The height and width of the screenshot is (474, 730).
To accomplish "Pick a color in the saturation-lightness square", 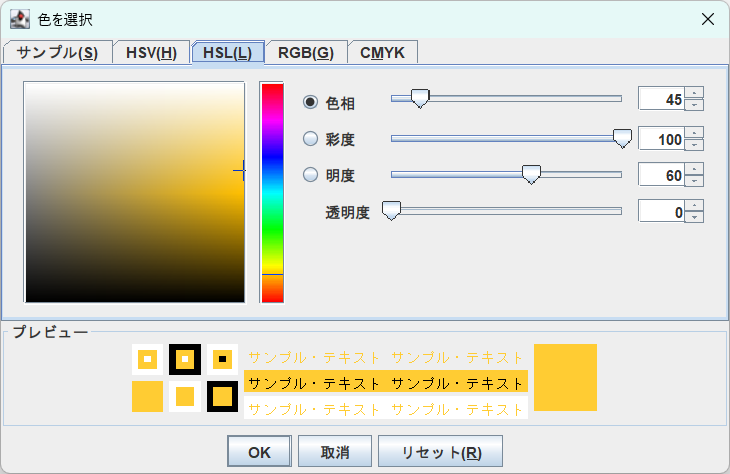I will point(135,192).
